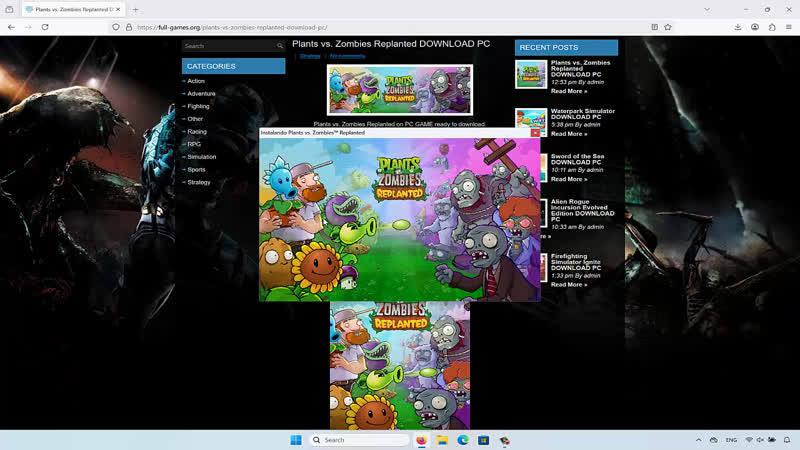This screenshot has width=800, height=450.
Task: Open Firefox View icon left of tabs
Action: pyautogui.click(x=9, y=9)
